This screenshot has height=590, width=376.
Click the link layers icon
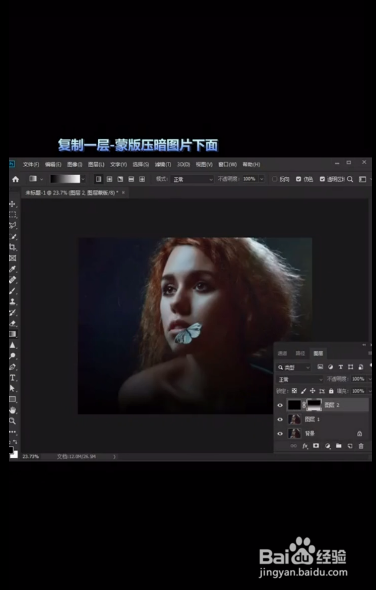tap(294, 446)
